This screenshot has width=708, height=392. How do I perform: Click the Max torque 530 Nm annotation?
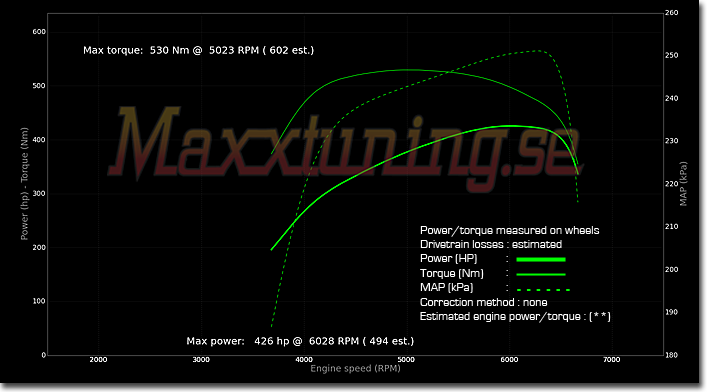point(198,50)
